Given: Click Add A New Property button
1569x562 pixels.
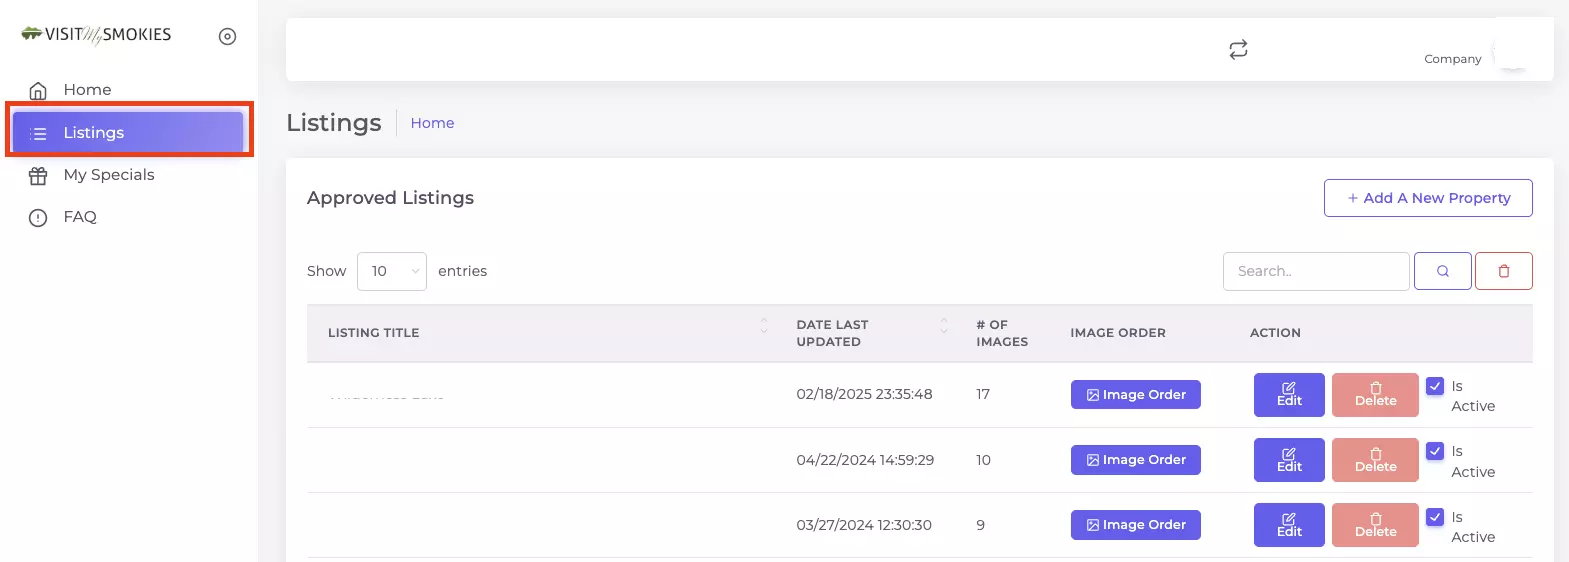Looking at the screenshot, I should tap(1428, 198).
